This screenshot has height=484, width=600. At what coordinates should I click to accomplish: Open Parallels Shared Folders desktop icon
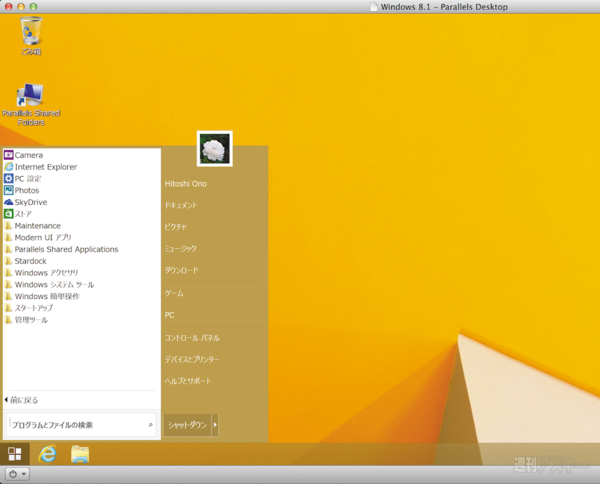(x=31, y=104)
